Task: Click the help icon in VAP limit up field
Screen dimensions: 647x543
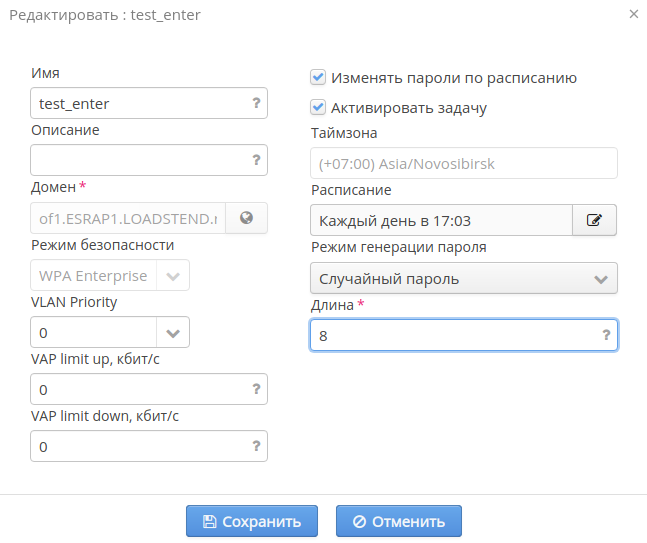Action: (256, 389)
